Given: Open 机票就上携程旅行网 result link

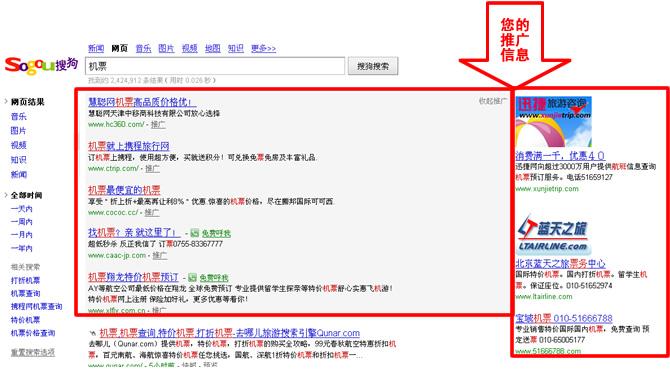Looking at the screenshot, I should [129, 146].
